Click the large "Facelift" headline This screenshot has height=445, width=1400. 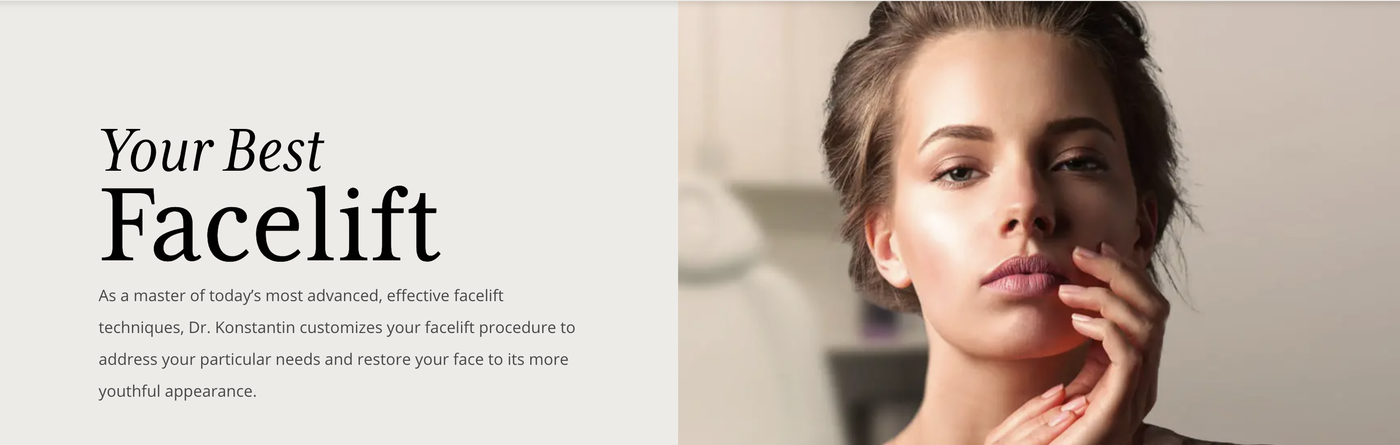tap(270, 224)
